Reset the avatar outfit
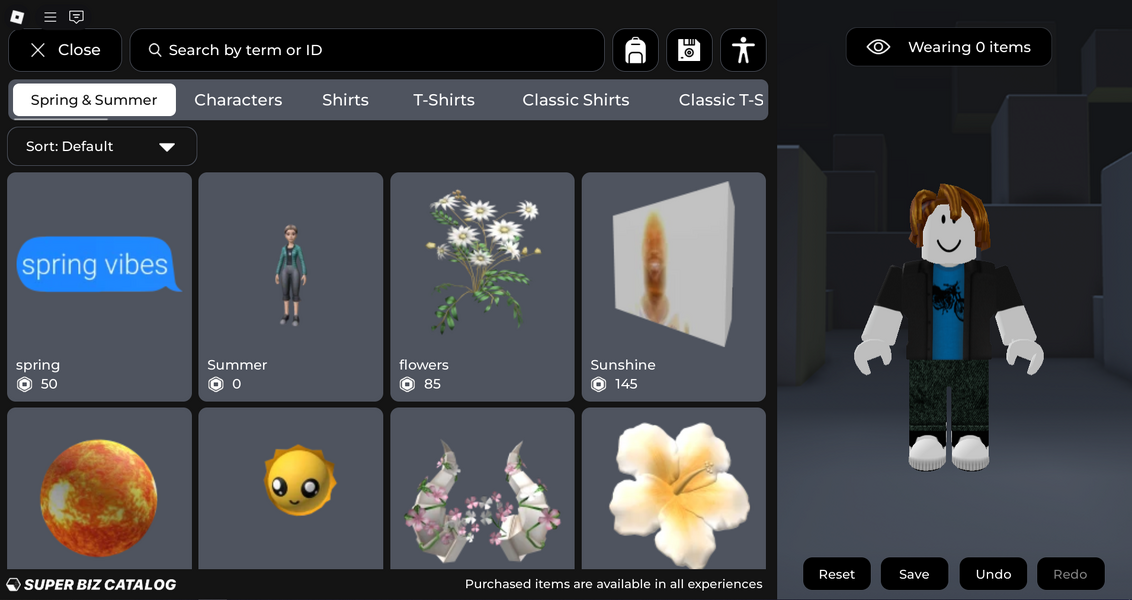 (x=837, y=574)
